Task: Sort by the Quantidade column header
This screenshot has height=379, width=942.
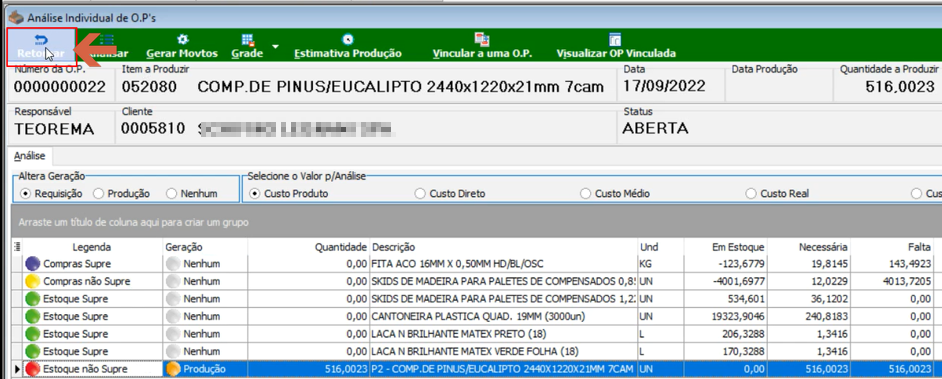Action: pyautogui.click(x=309, y=247)
